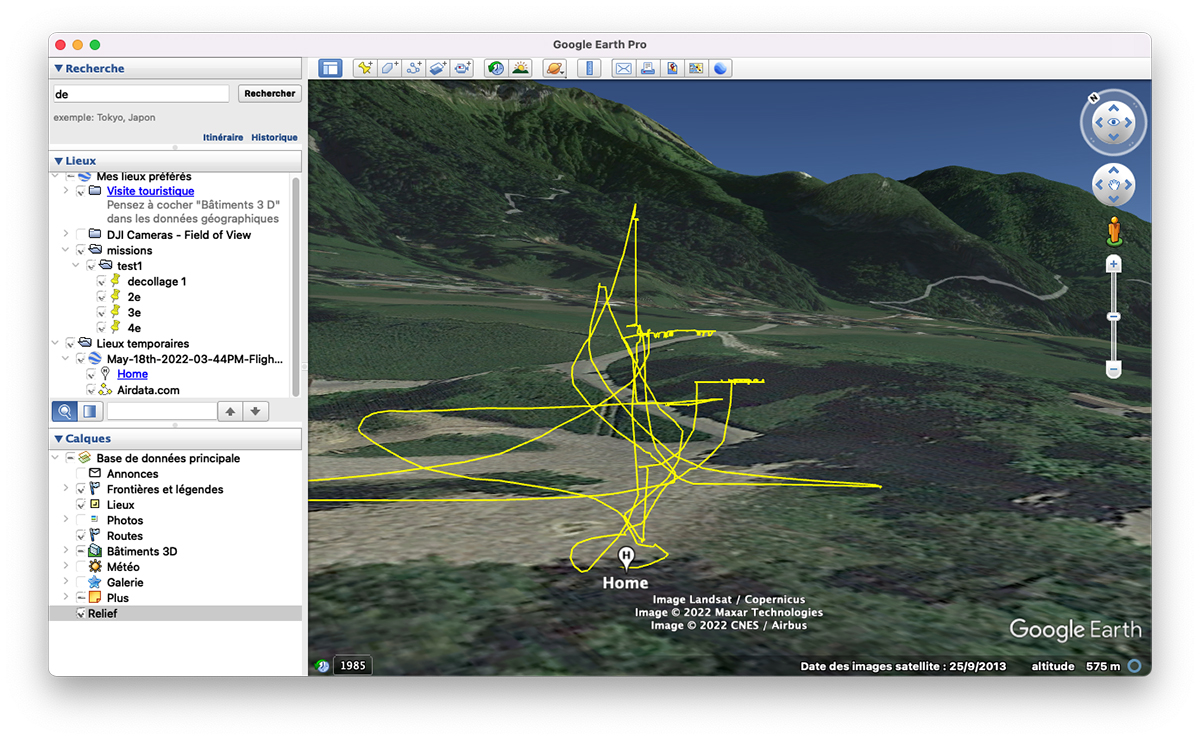Screen dimensions: 1200x740
Task: Click the Add Path toolbar icon
Action: tap(414, 68)
